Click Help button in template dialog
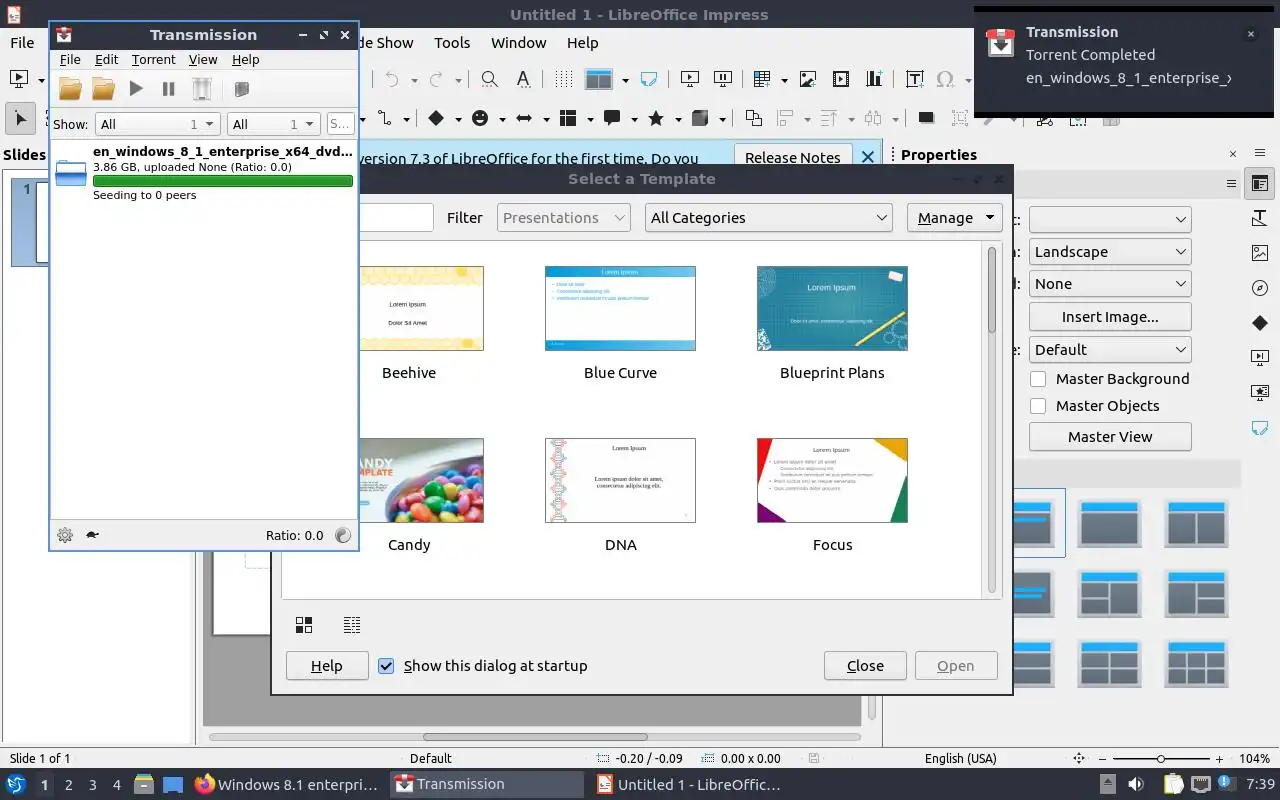 coord(327,666)
